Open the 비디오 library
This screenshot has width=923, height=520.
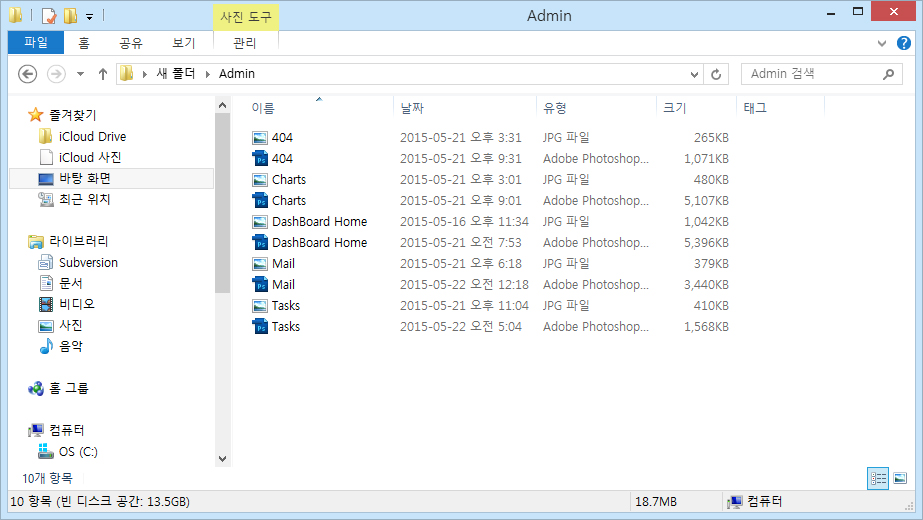click(76, 304)
